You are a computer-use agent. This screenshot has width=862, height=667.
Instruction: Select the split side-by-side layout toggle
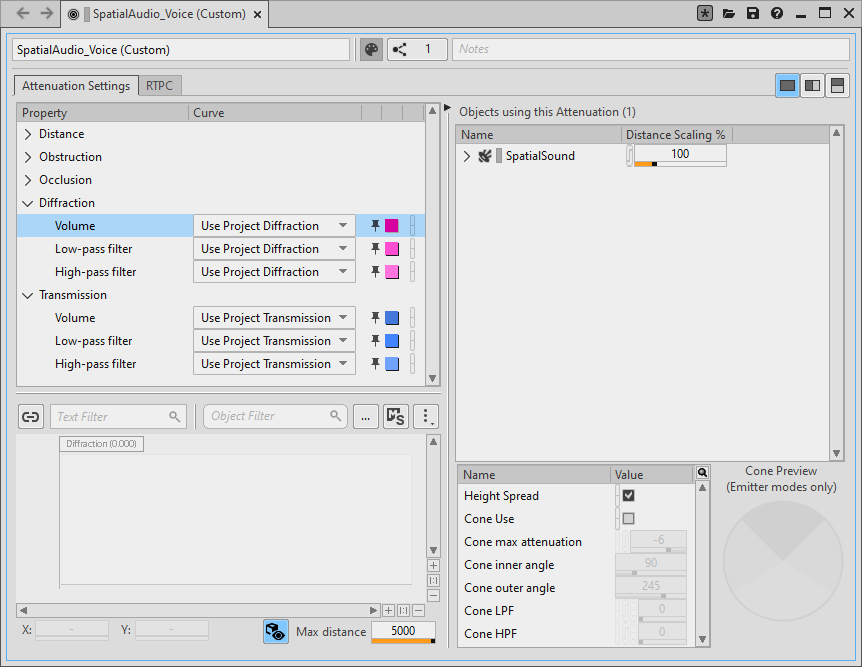pyautogui.click(x=813, y=86)
